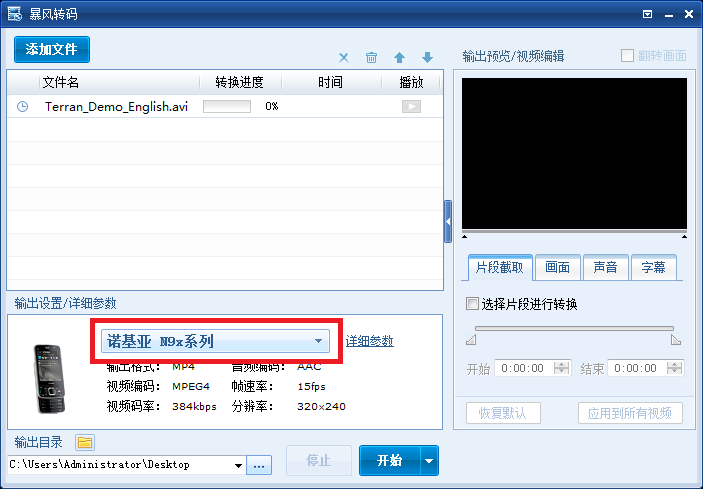Click the 暴风转码 app icon in title bar

(x=14, y=14)
